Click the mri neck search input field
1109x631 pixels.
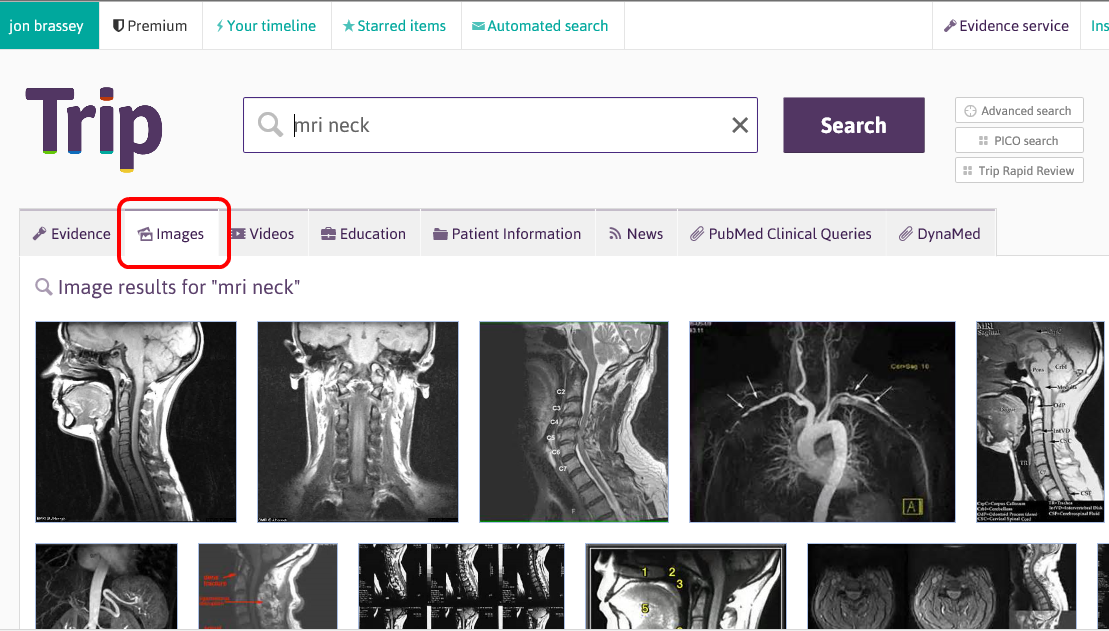click(500, 125)
